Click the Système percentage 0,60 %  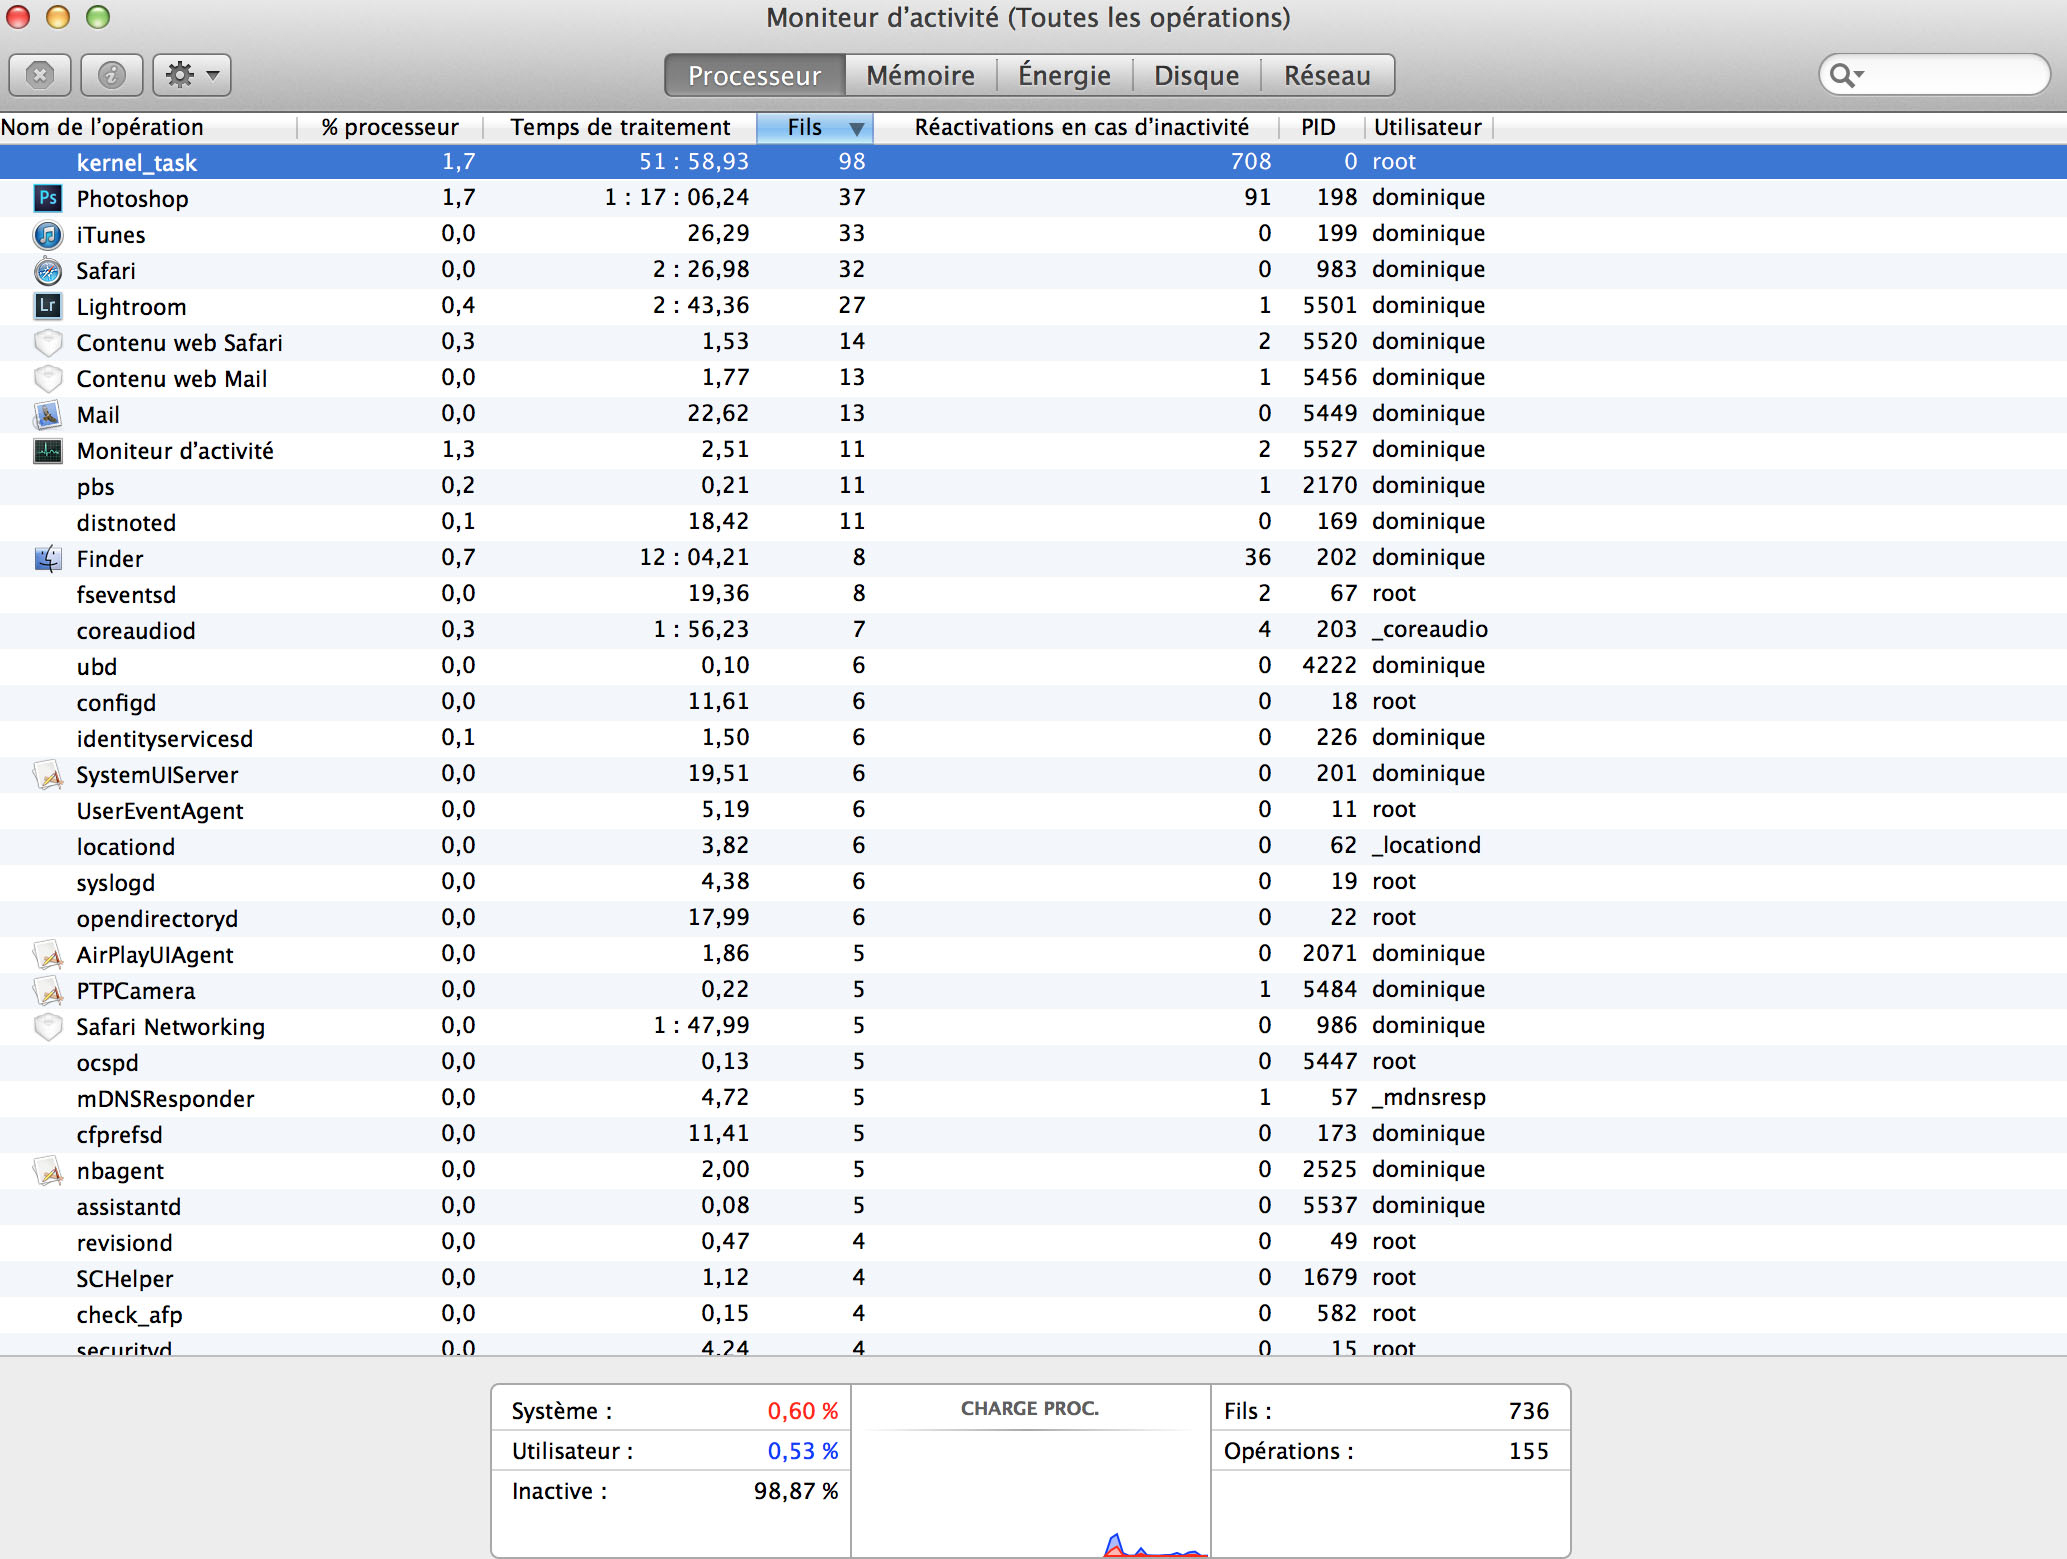point(803,1411)
